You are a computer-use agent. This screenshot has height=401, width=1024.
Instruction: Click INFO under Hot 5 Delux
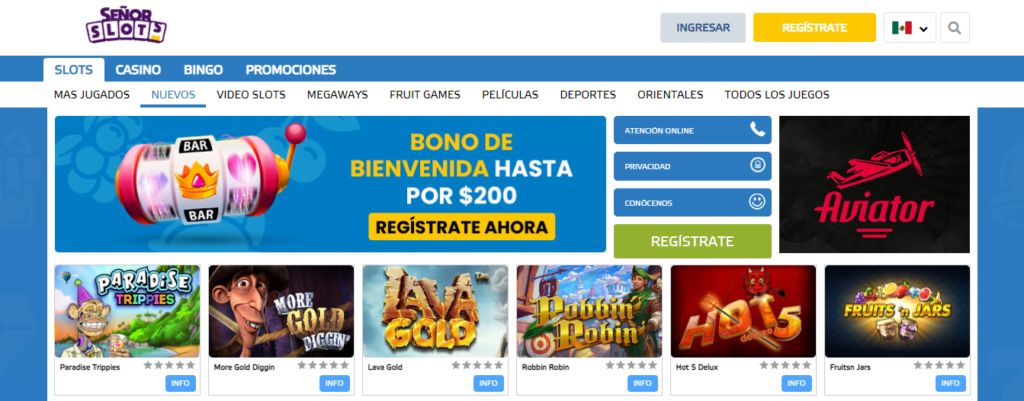796,383
